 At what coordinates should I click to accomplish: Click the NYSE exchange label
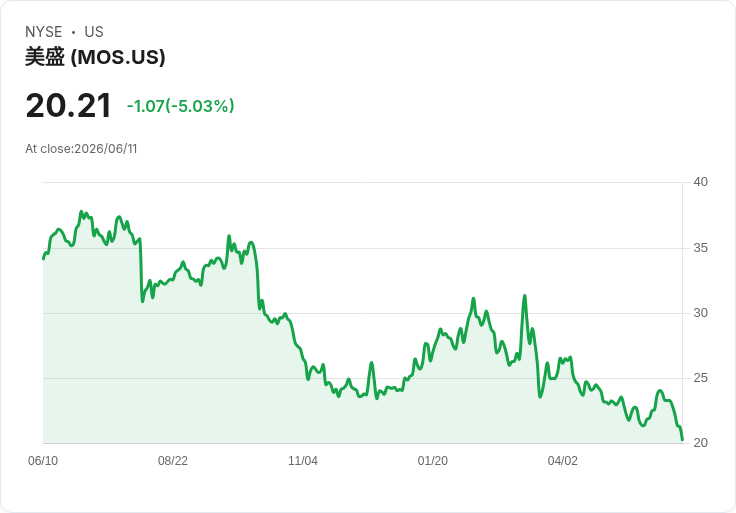point(44,32)
